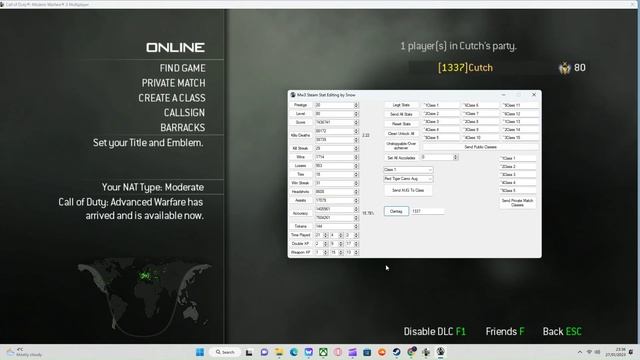The height and width of the screenshot is (360, 640).
Task: Click the public class 10 name field
Action: (x=480, y=138)
